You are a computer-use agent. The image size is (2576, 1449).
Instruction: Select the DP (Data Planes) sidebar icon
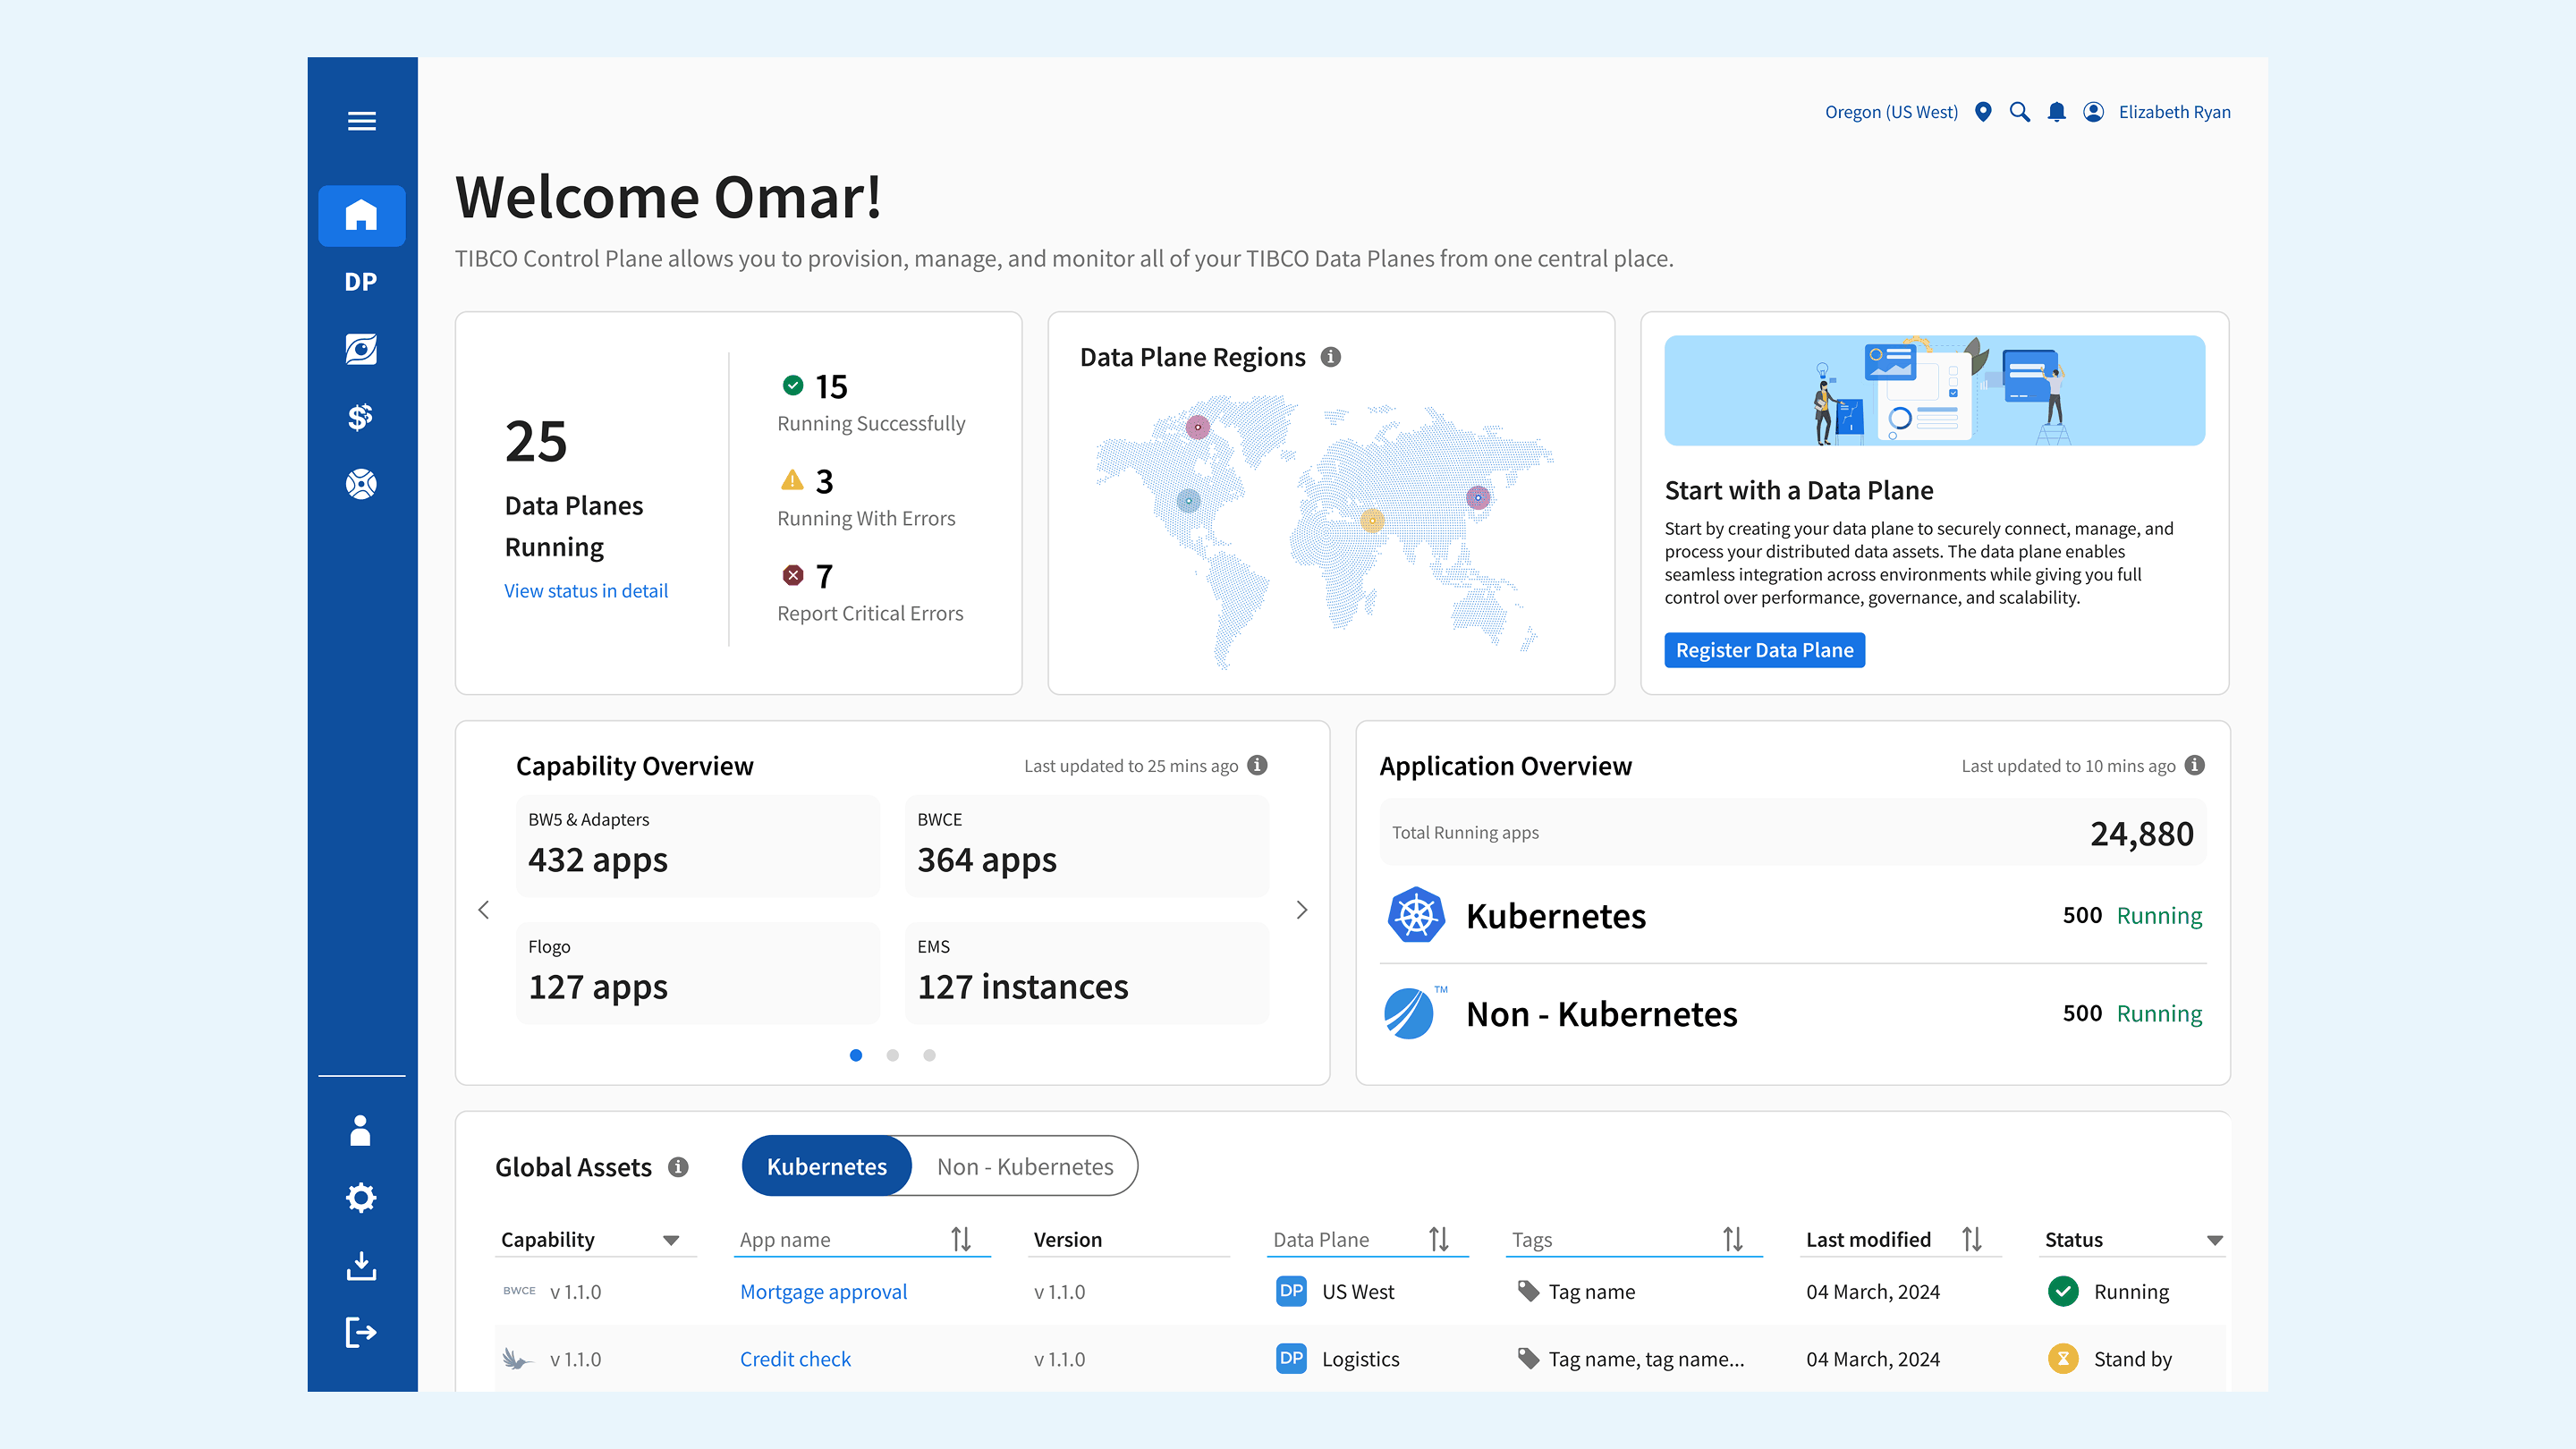[x=361, y=282]
